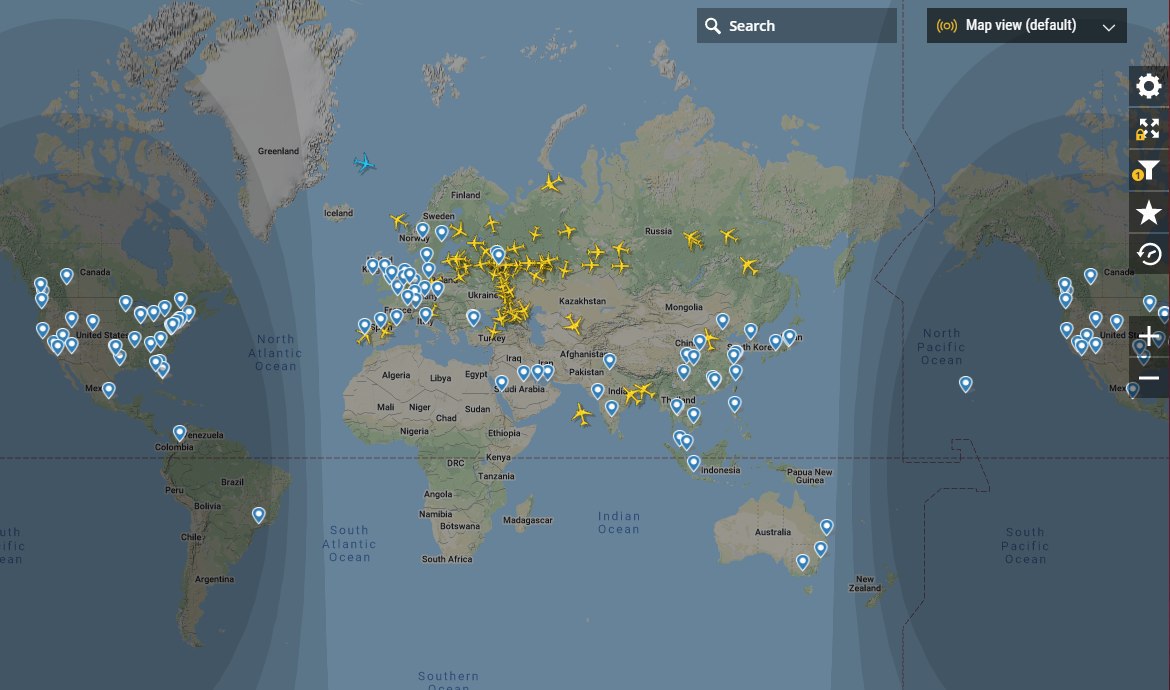This screenshot has width=1170, height=690.
Task: Open the airport pin in North Pacific Ocean
Action: tap(966, 384)
